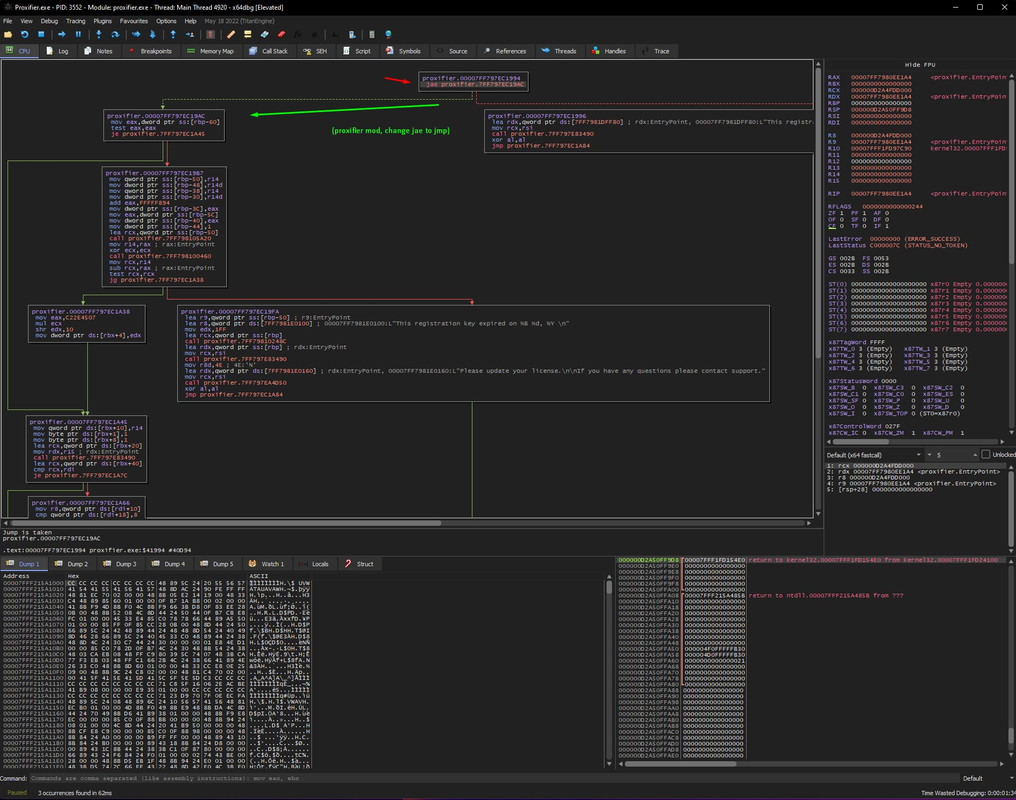Open the Patches bandage icon
The width and height of the screenshot is (1016, 800).
point(231,34)
